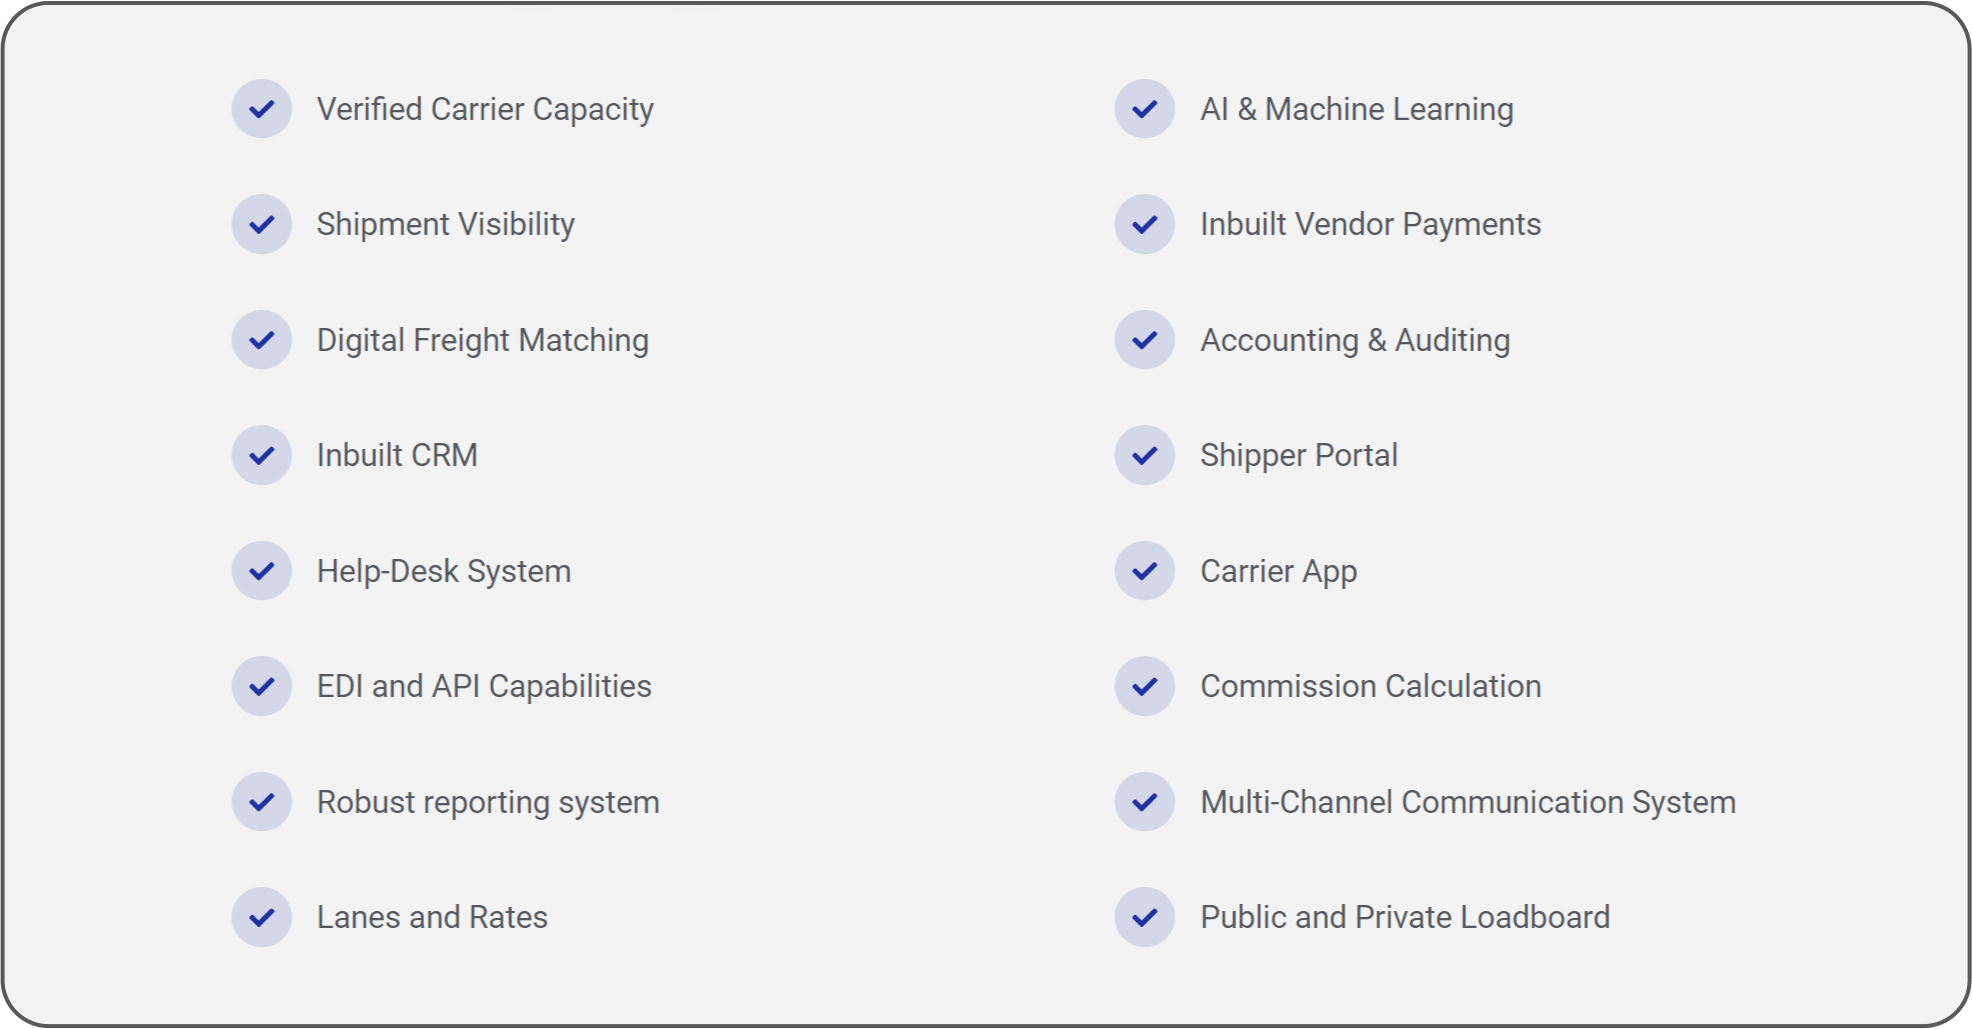The image size is (1972, 1029).
Task: Open the Robust reporting system item
Action: [488, 802]
